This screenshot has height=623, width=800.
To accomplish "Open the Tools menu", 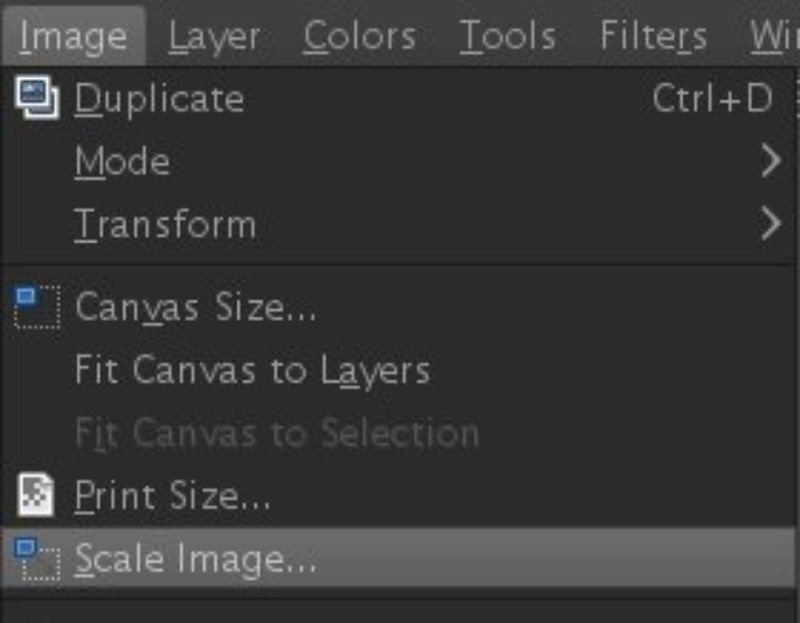I will 505,33.
